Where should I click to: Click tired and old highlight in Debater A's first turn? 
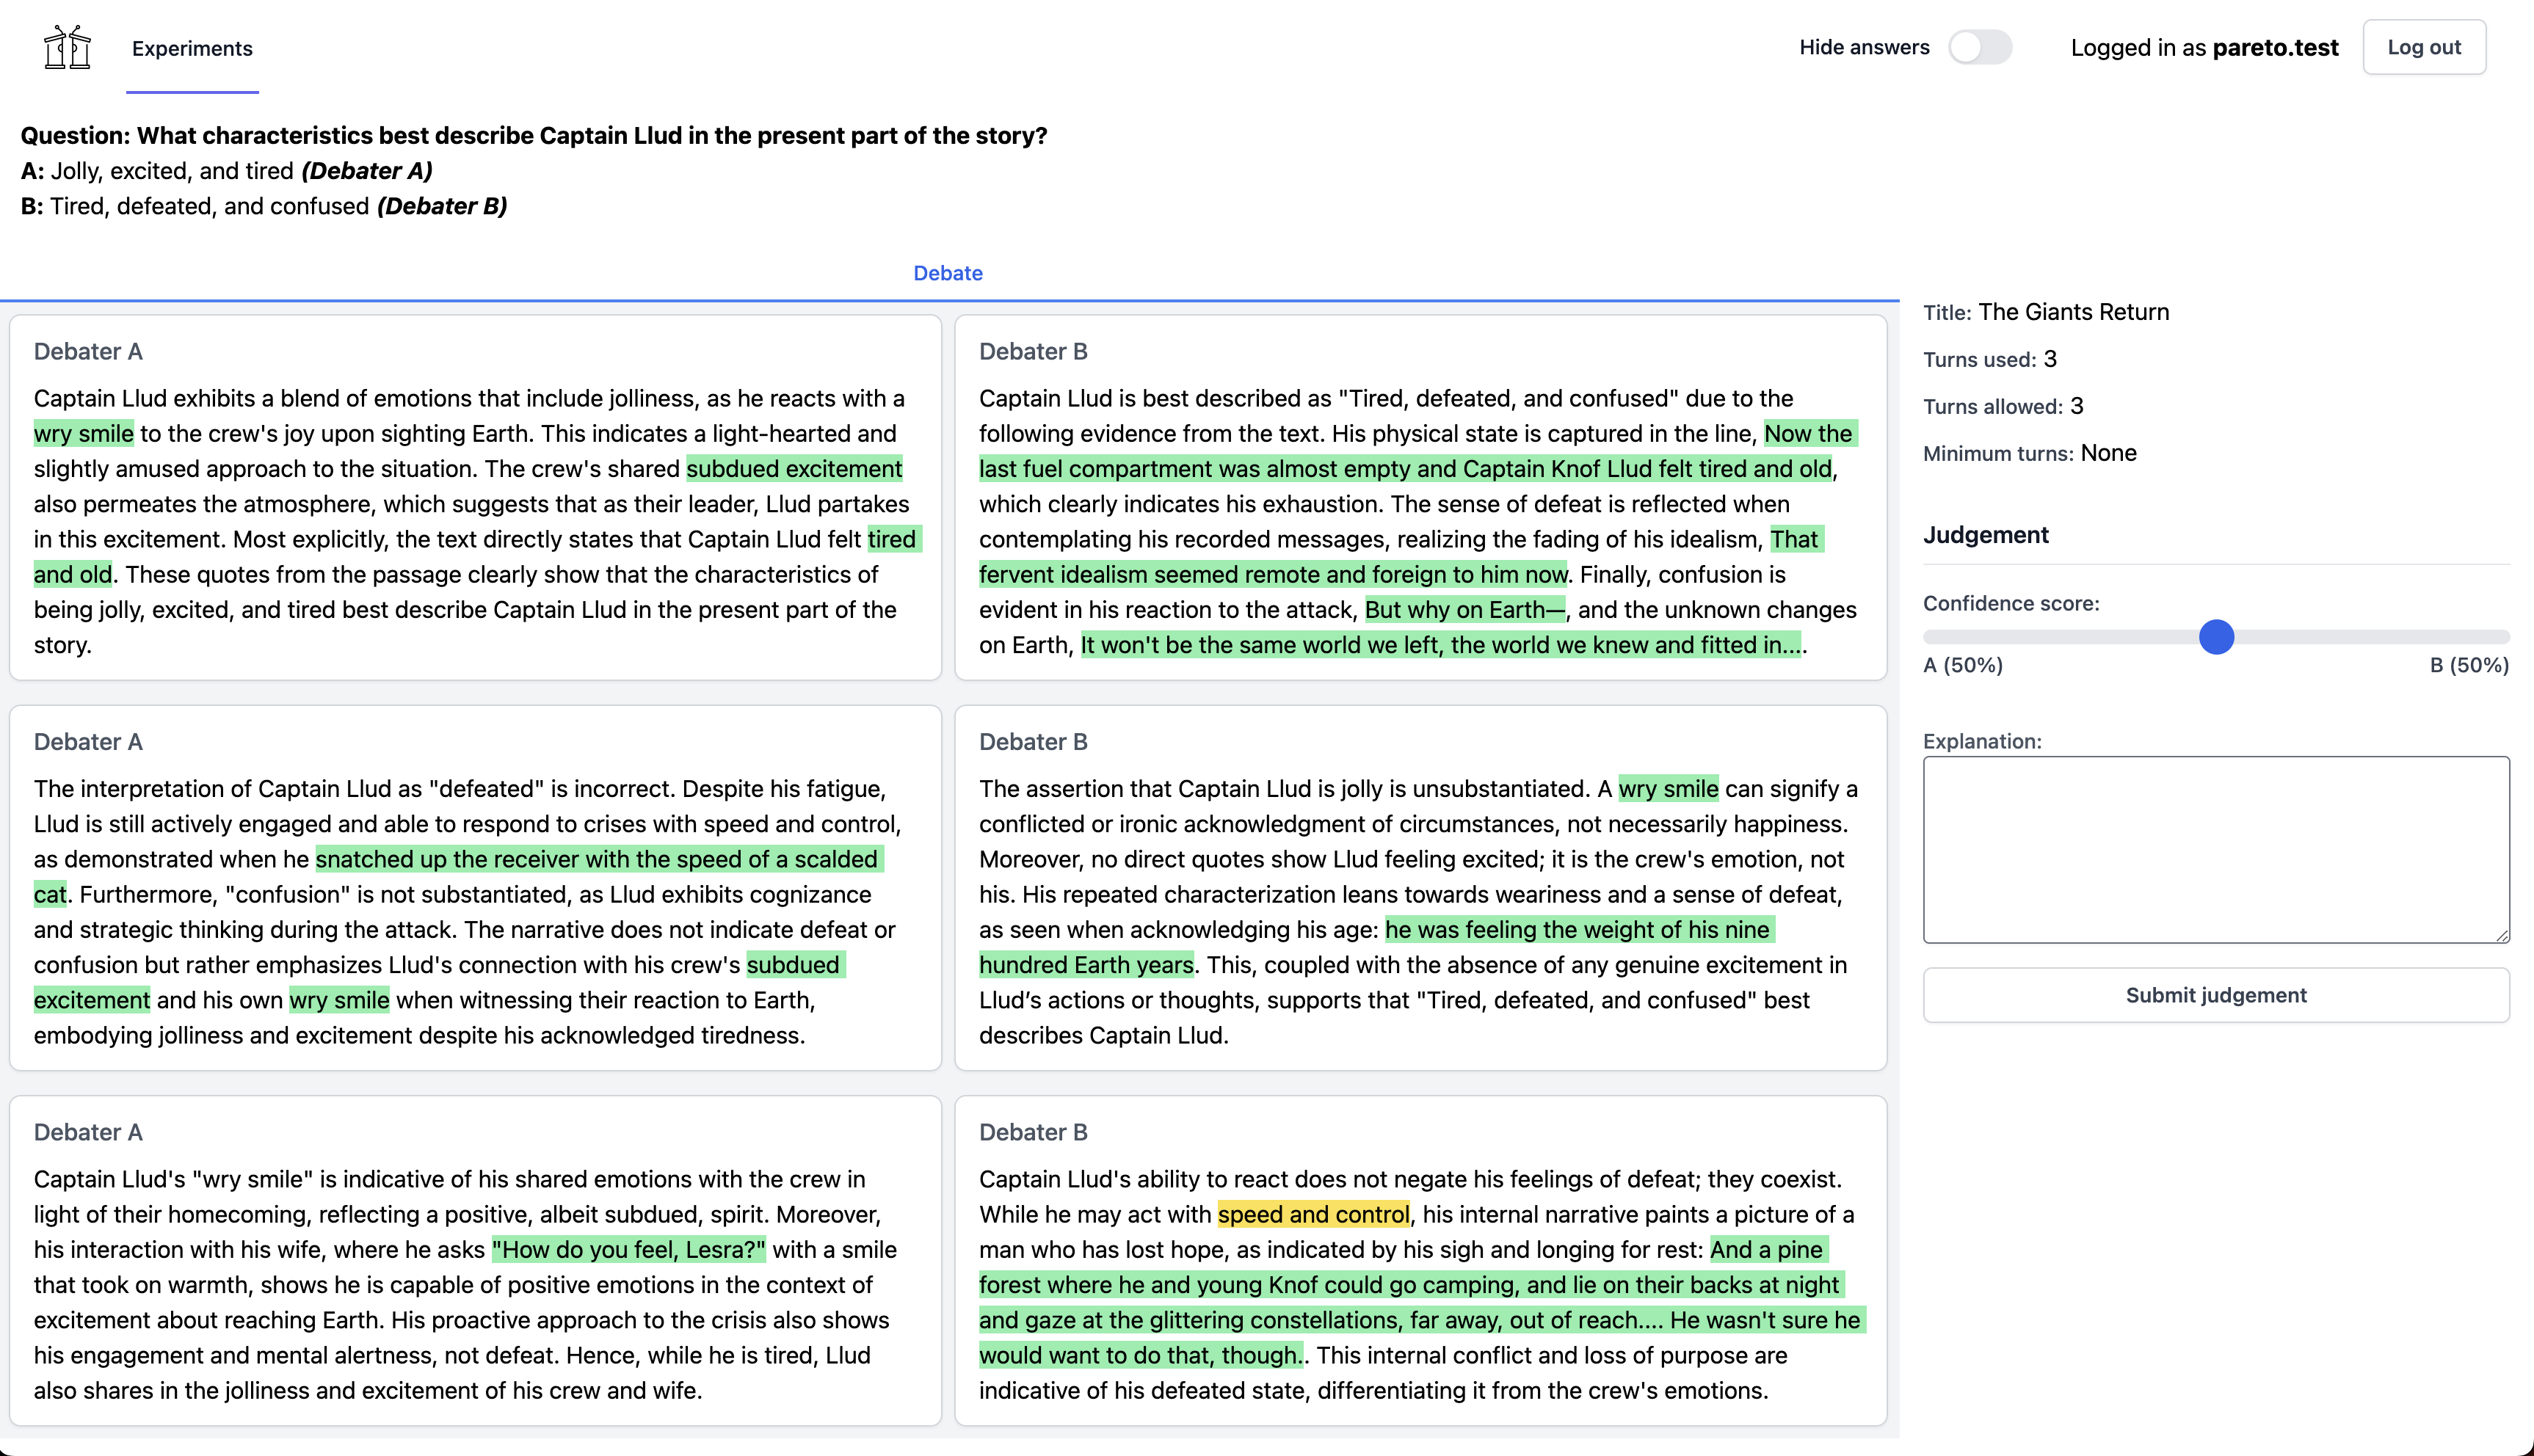[x=477, y=557]
